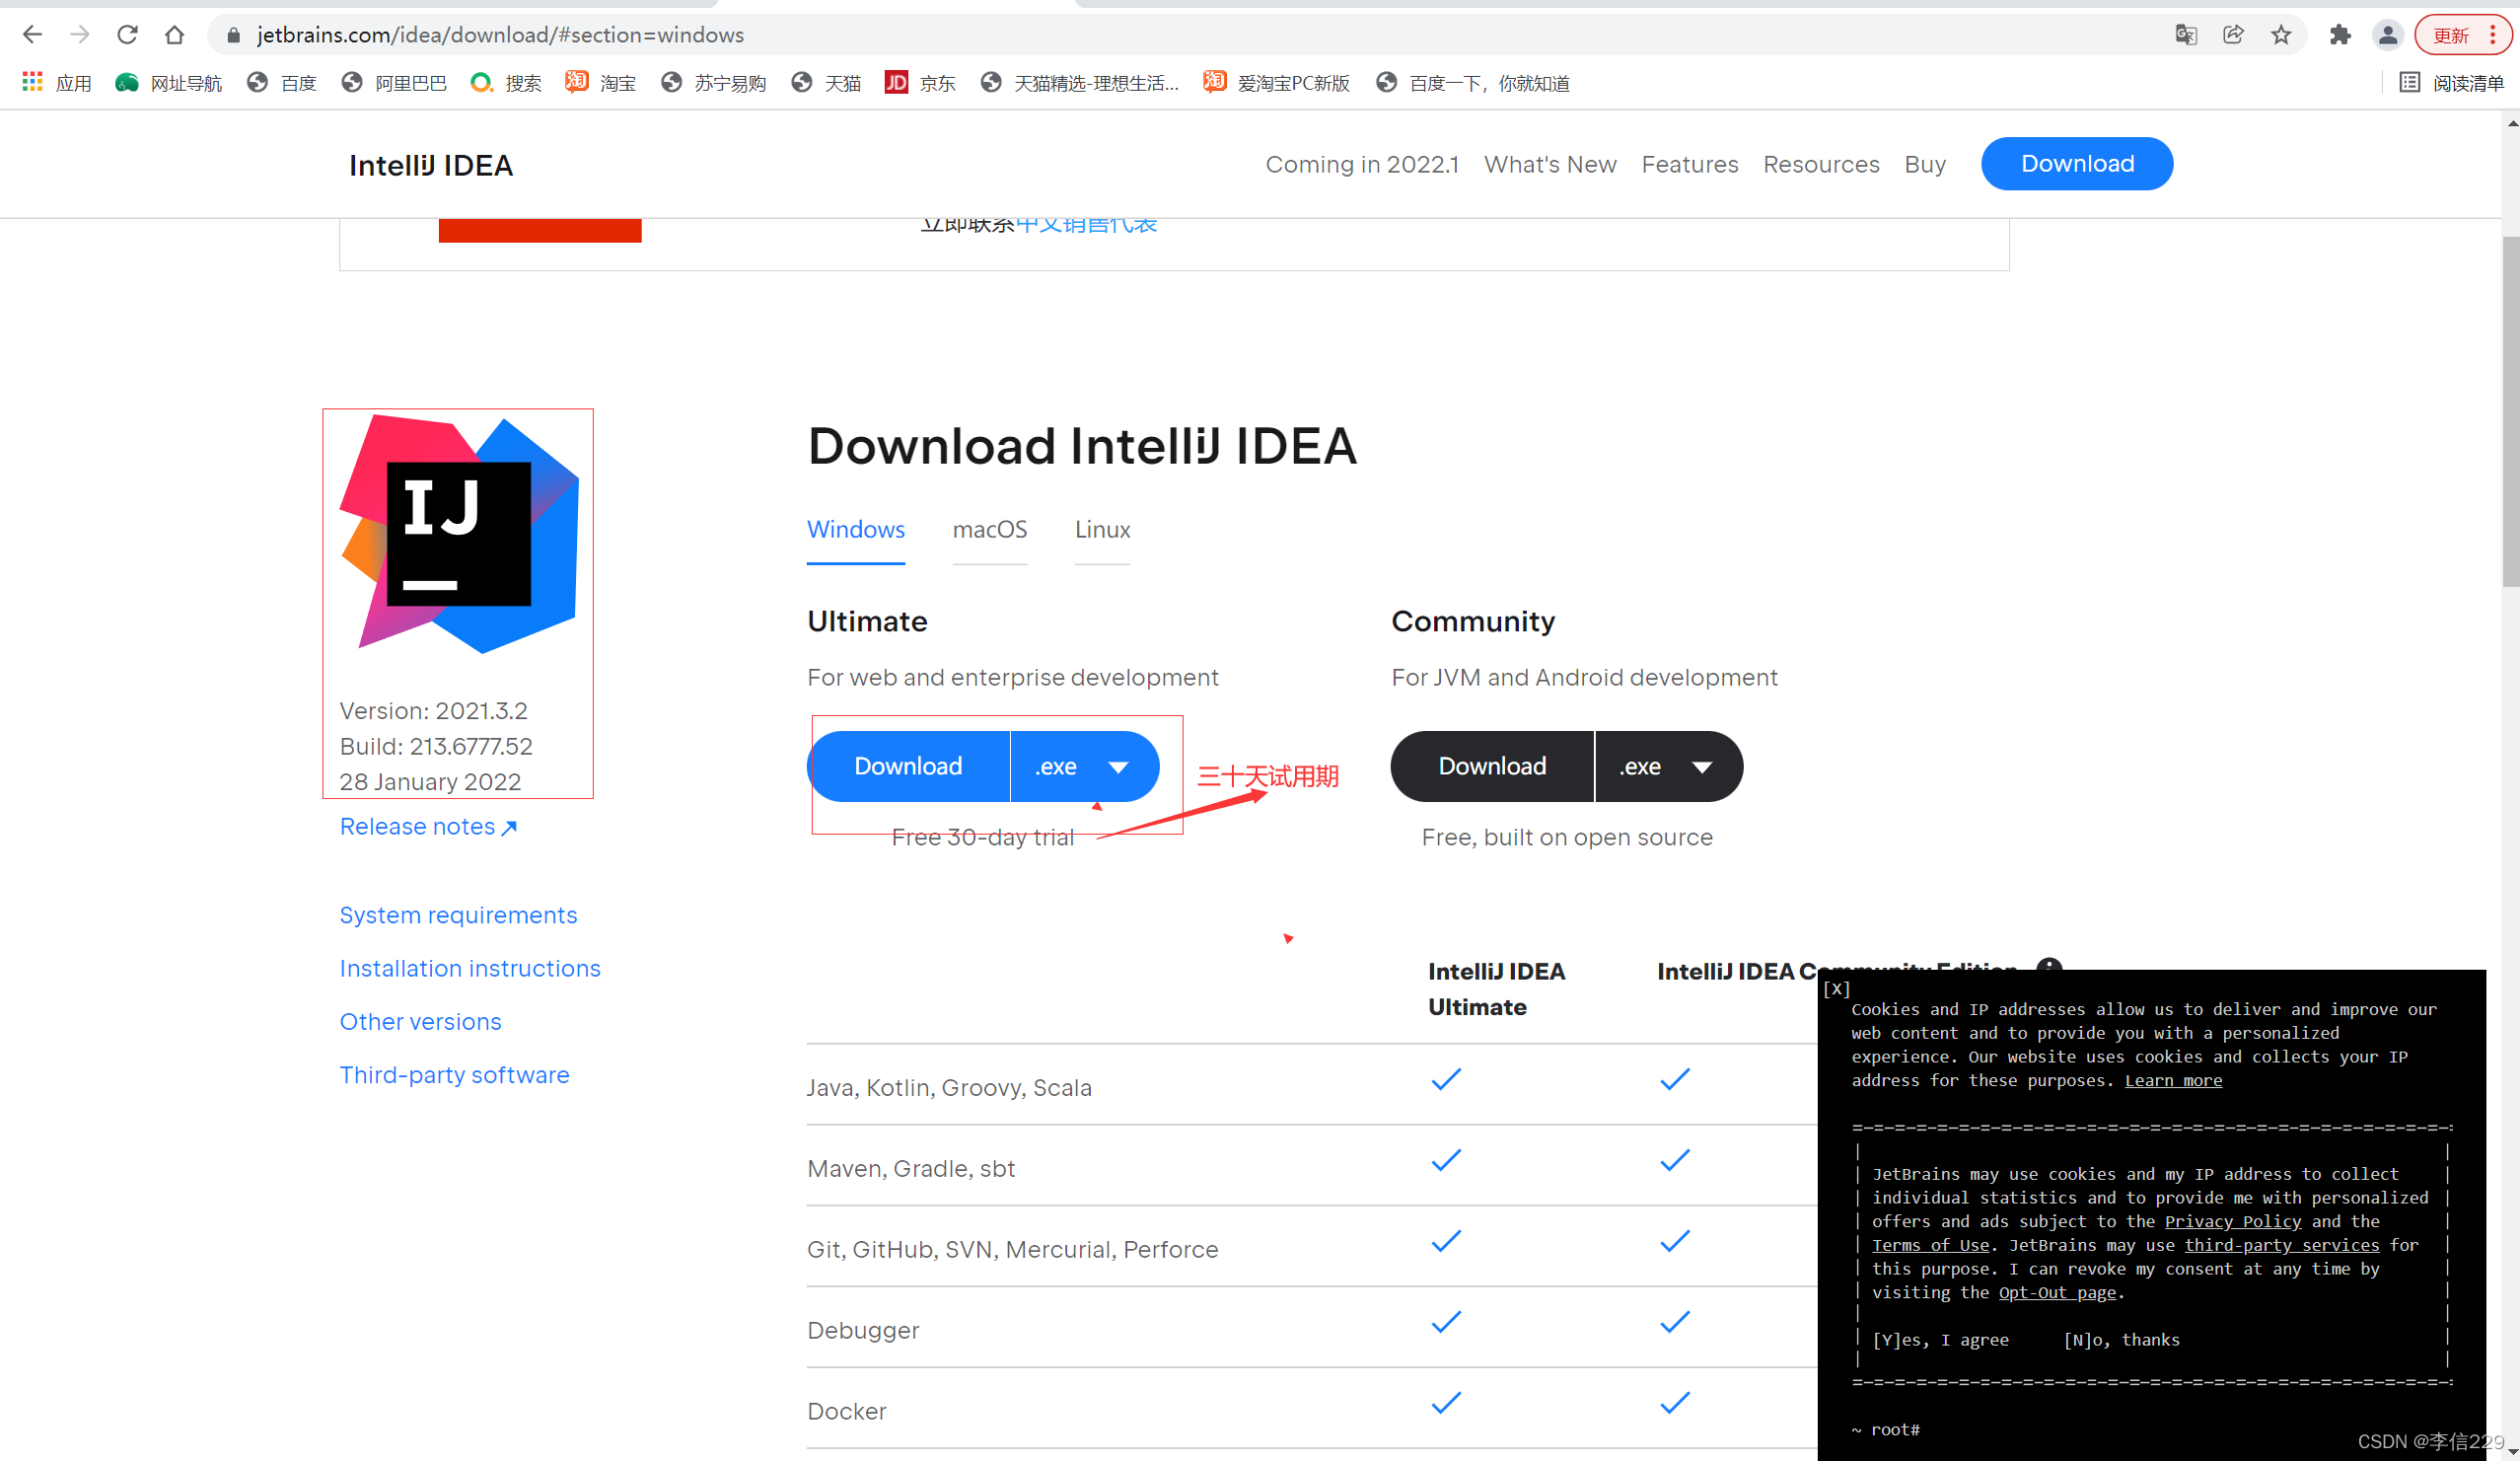
Task: Click the Google Translate icon
Action: (x=2185, y=35)
